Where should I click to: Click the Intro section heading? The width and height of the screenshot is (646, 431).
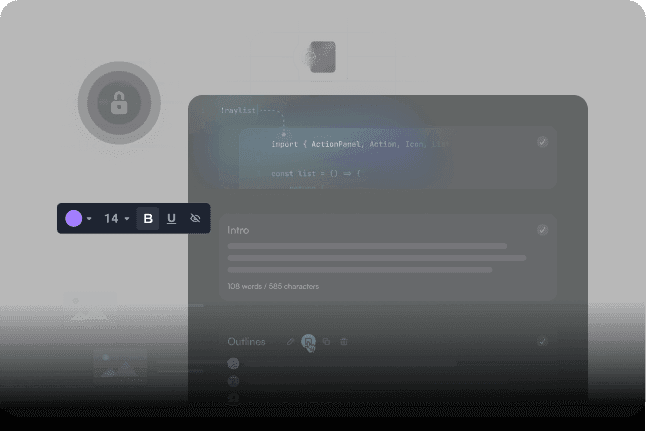tap(238, 230)
